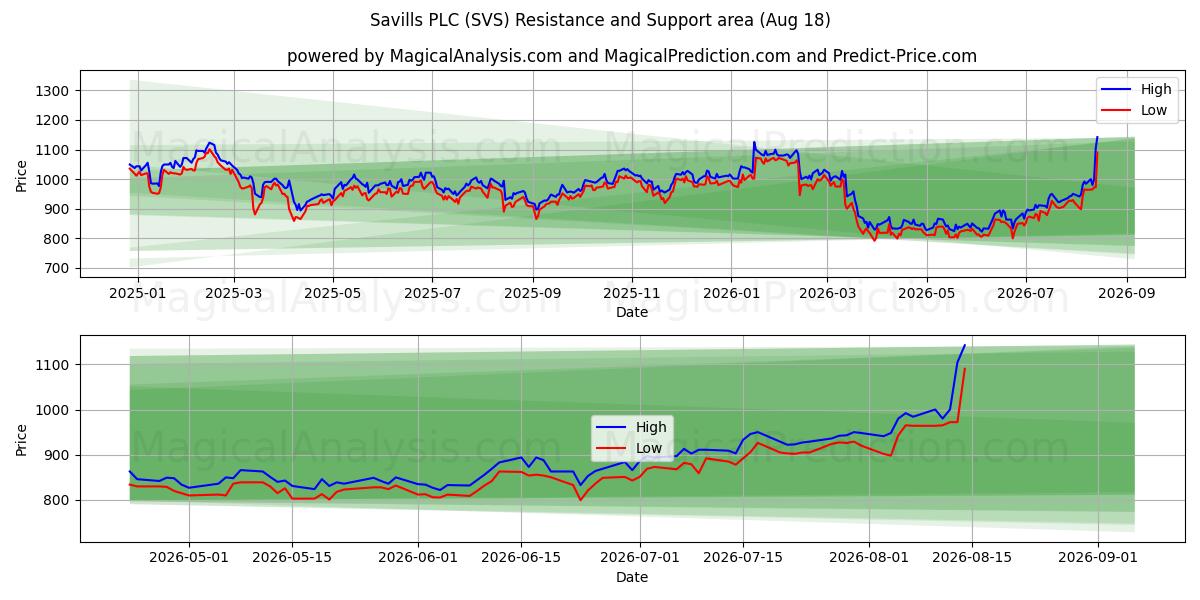Click the 2025-09 date tick on top chart
The height and width of the screenshot is (600, 1200).
click(533, 295)
